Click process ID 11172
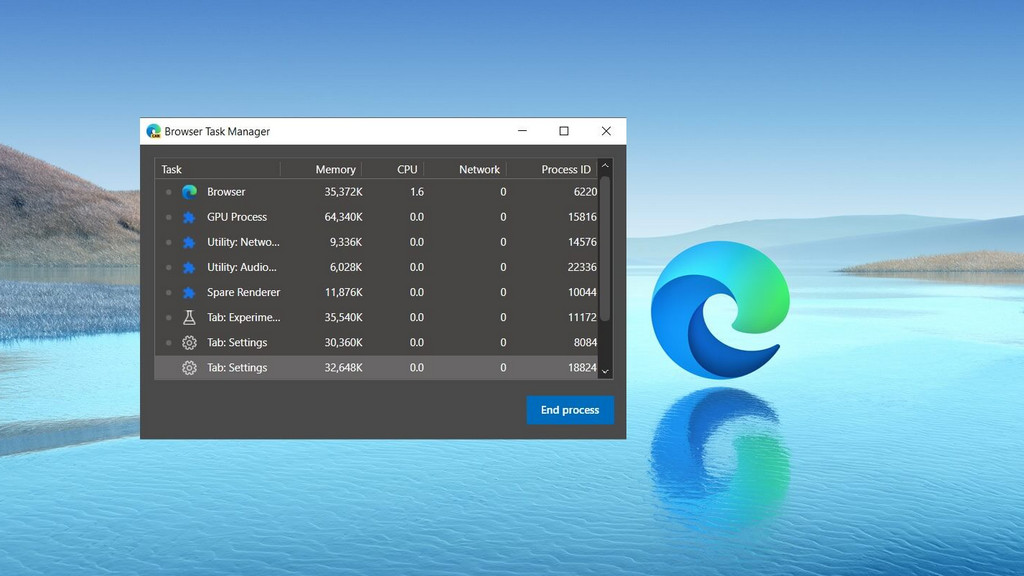The width and height of the screenshot is (1024, 576). coord(583,317)
